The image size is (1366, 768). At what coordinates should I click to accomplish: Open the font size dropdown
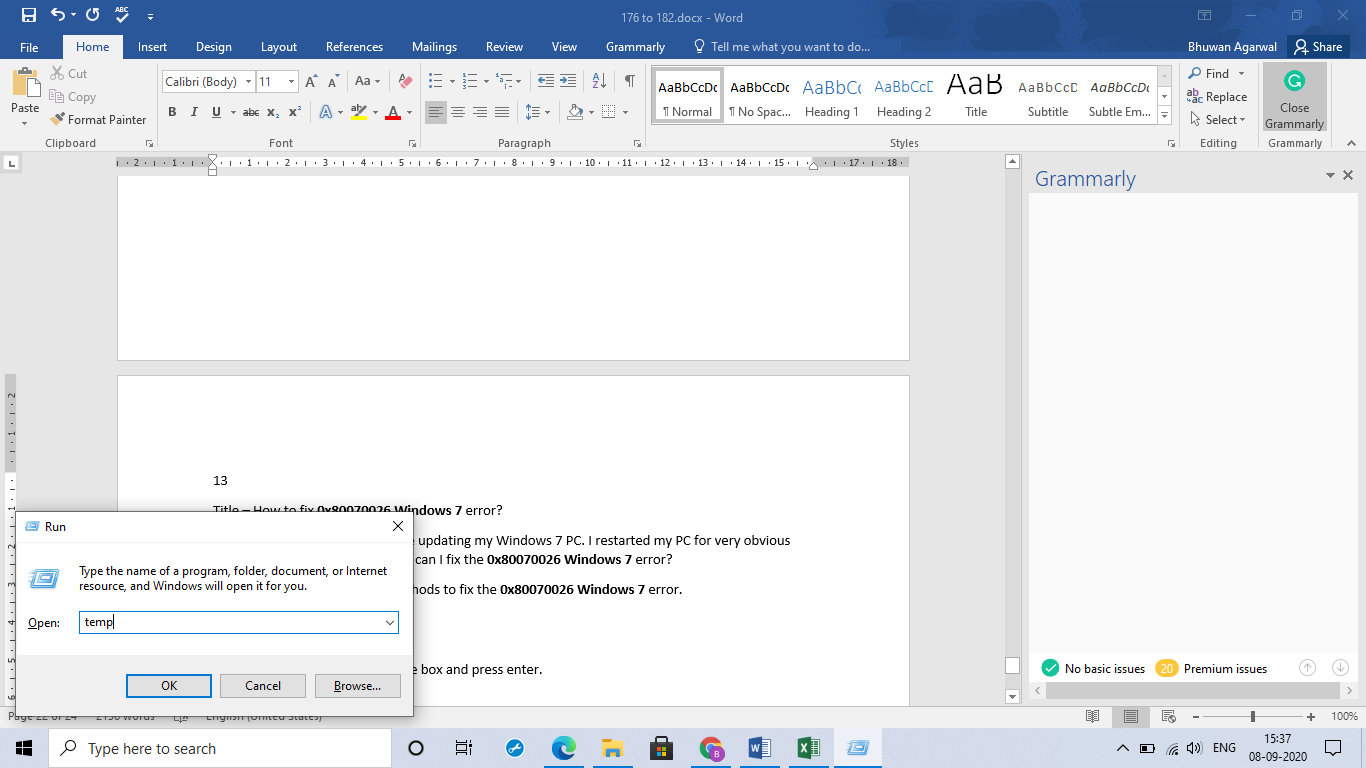pyautogui.click(x=291, y=82)
